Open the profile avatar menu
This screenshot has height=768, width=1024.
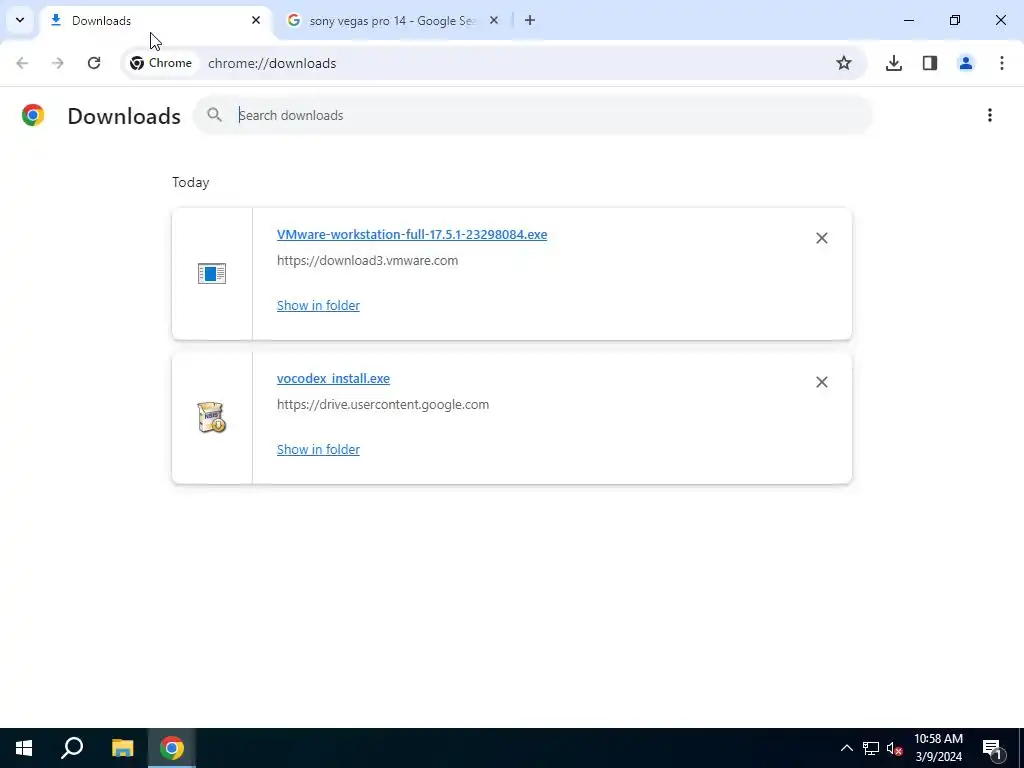(966, 63)
